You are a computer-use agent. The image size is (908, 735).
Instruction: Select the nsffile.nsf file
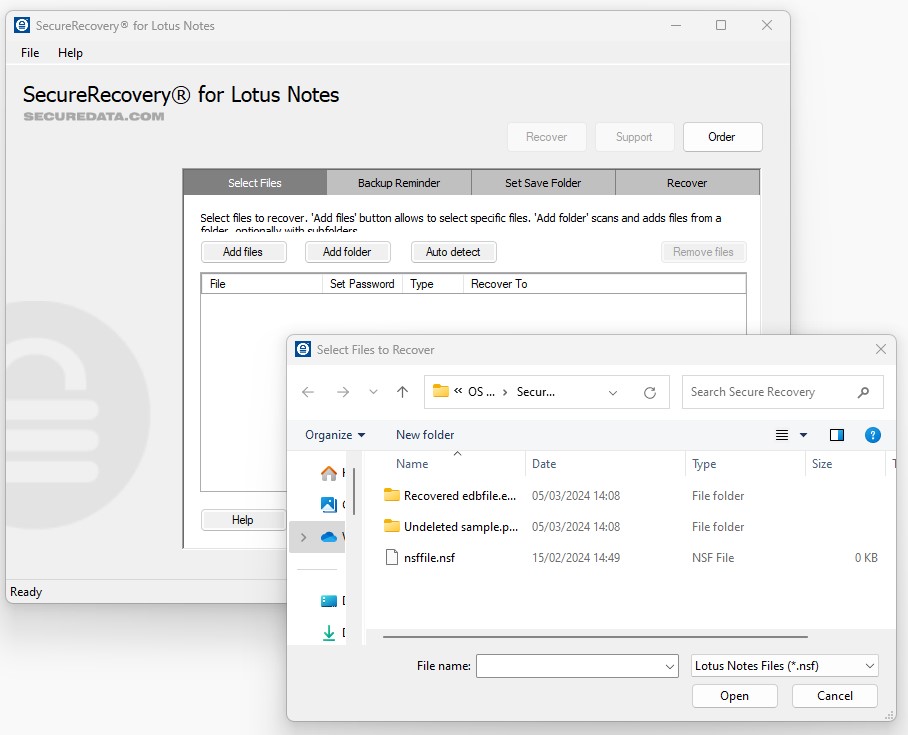tap(429, 558)
